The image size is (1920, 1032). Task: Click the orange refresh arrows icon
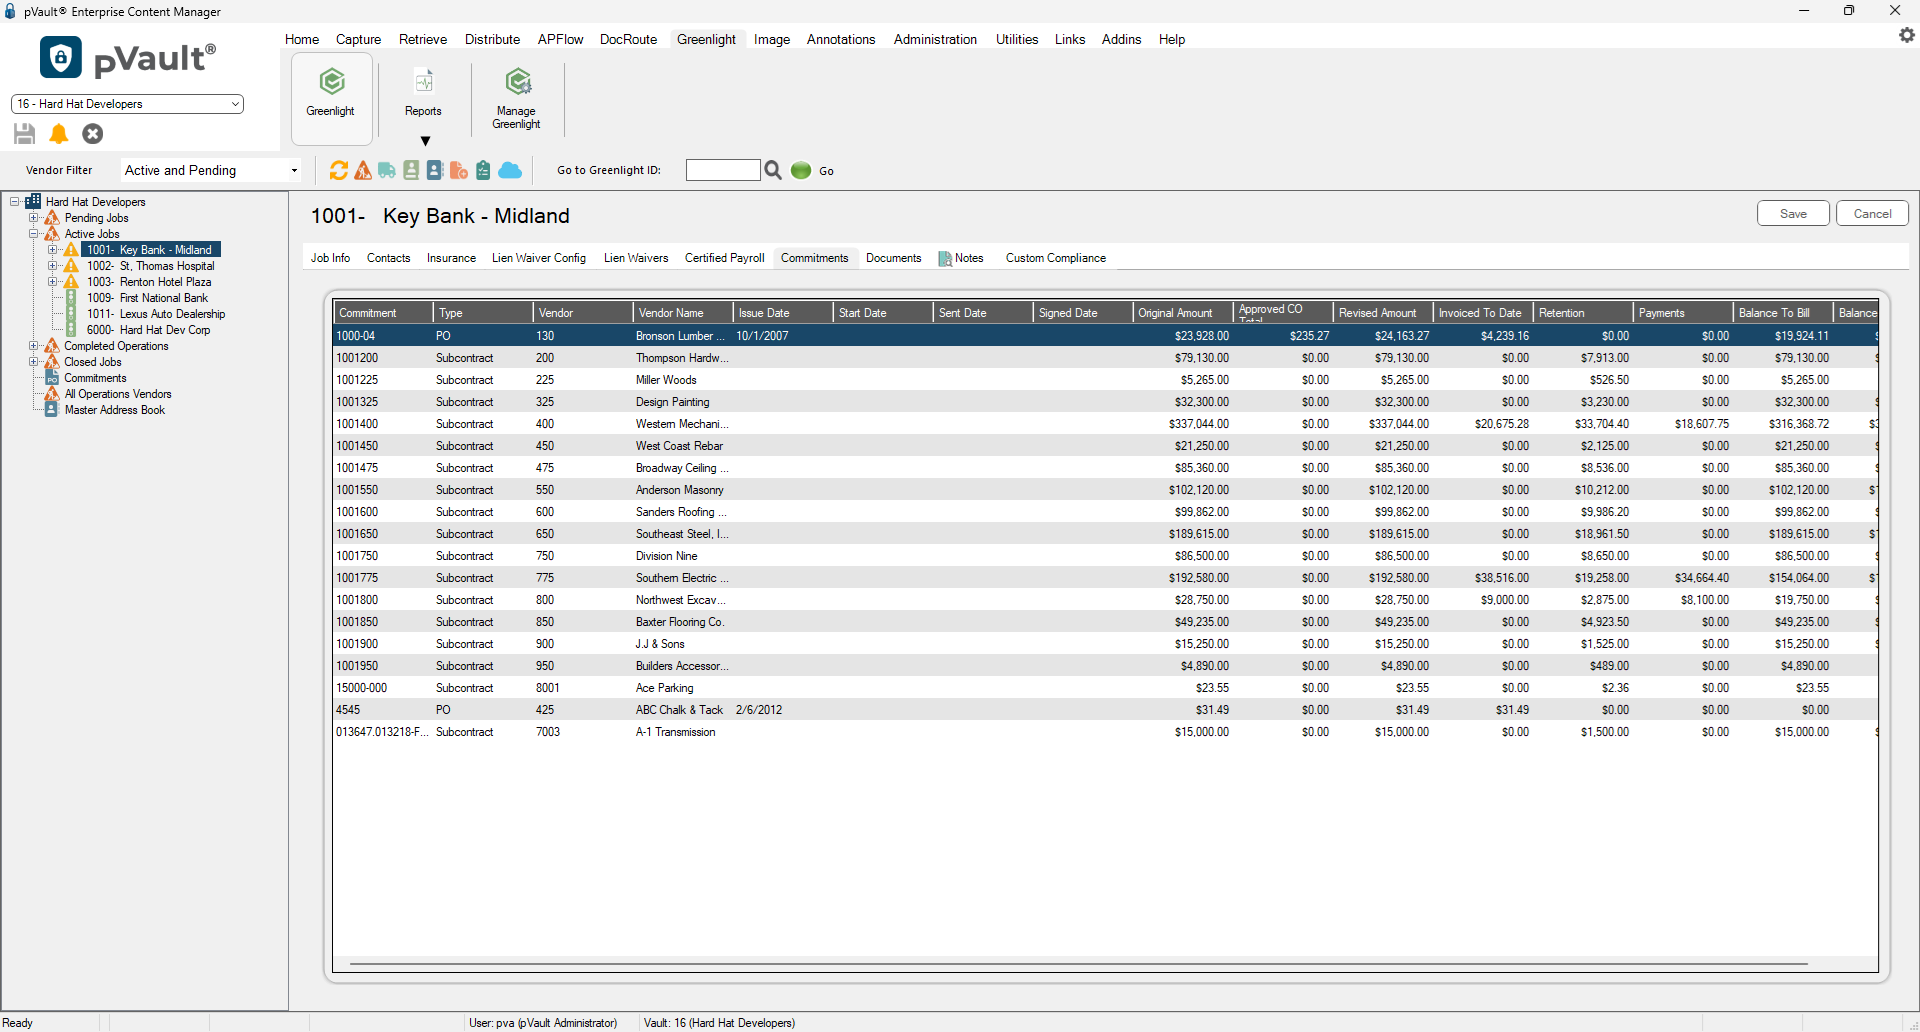[339, 171]
